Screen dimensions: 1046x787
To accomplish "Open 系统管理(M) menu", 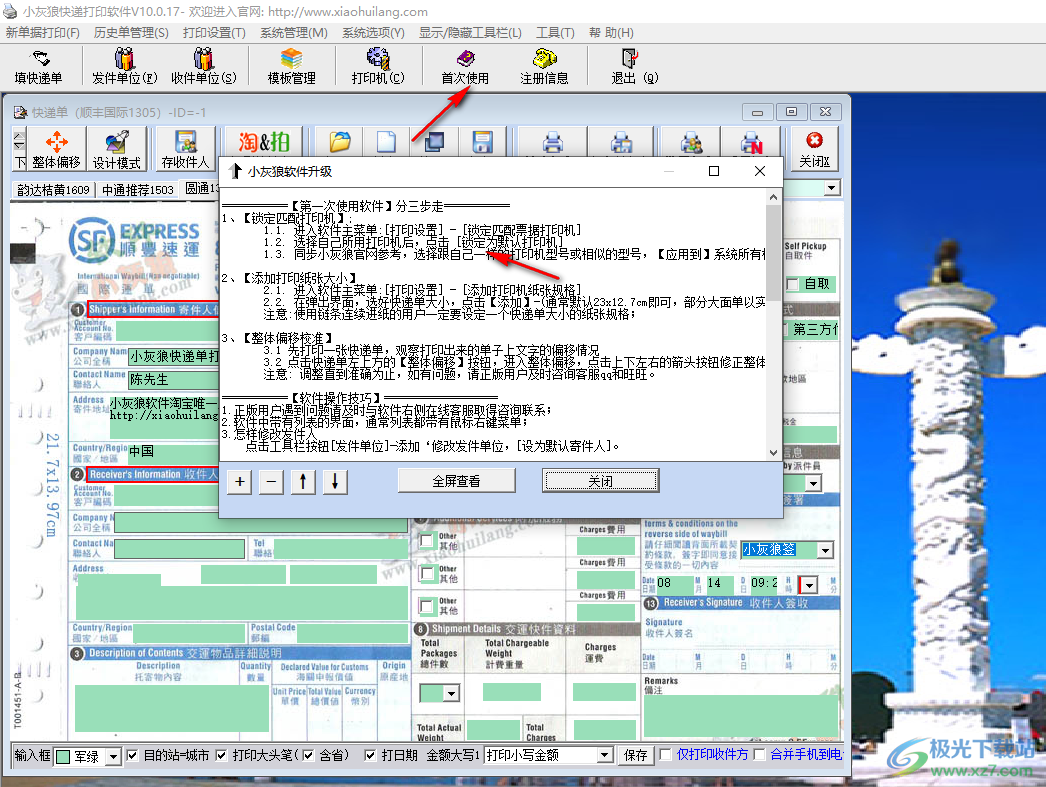I will (294, 33).
